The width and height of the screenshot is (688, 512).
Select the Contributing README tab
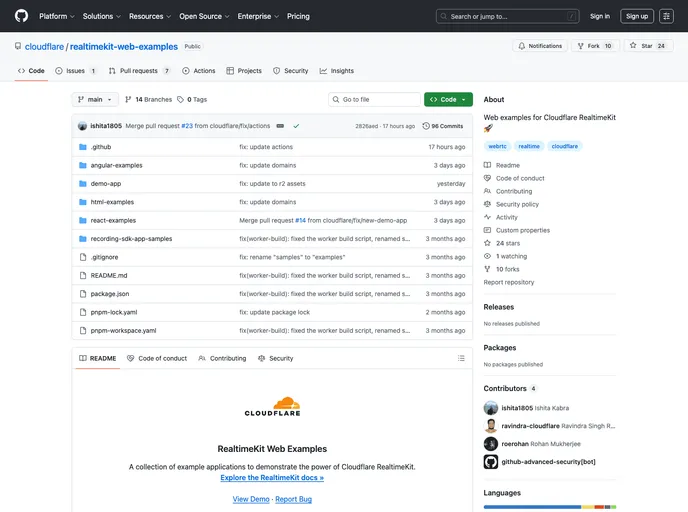222,358
